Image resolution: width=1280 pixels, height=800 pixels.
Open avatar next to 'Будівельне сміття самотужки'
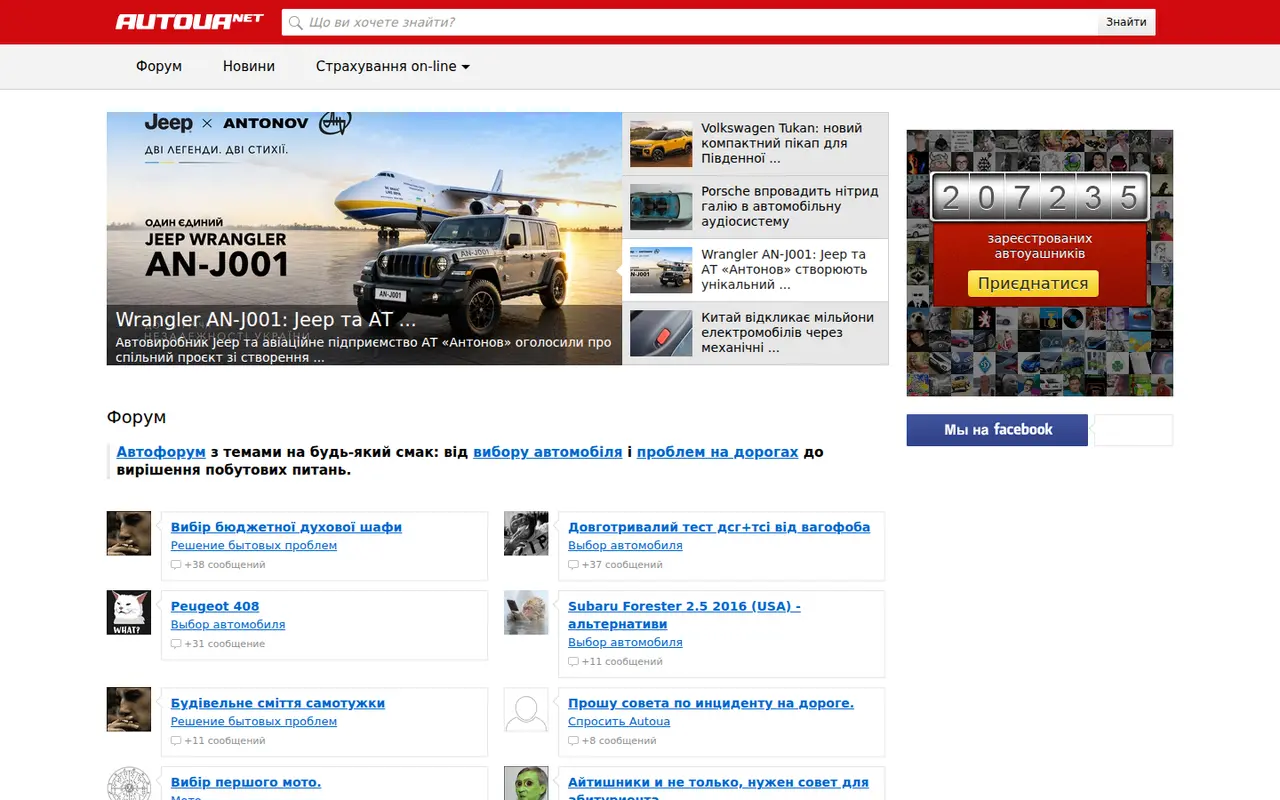129,709
